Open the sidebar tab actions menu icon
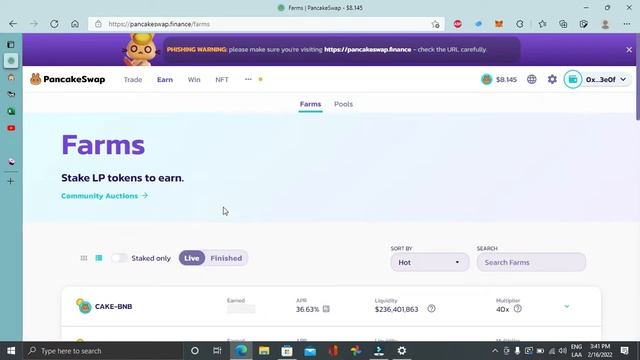 click(x=11, y=44)
